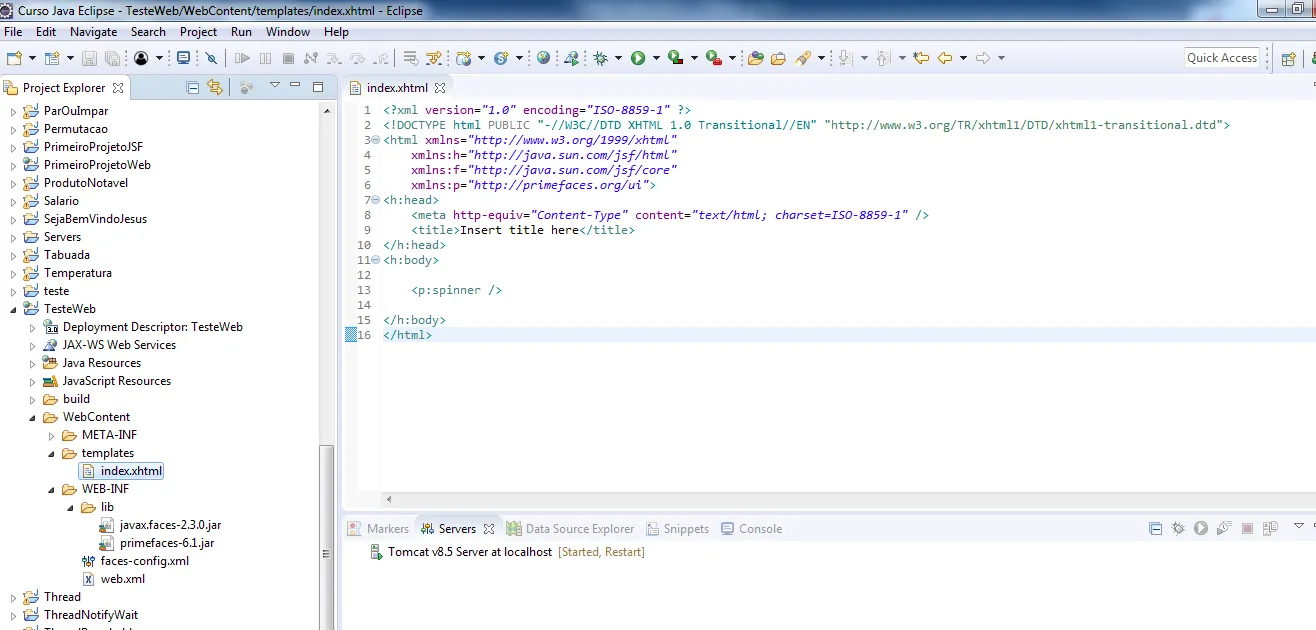Click the Quick Access search field

pos(1221,58)
